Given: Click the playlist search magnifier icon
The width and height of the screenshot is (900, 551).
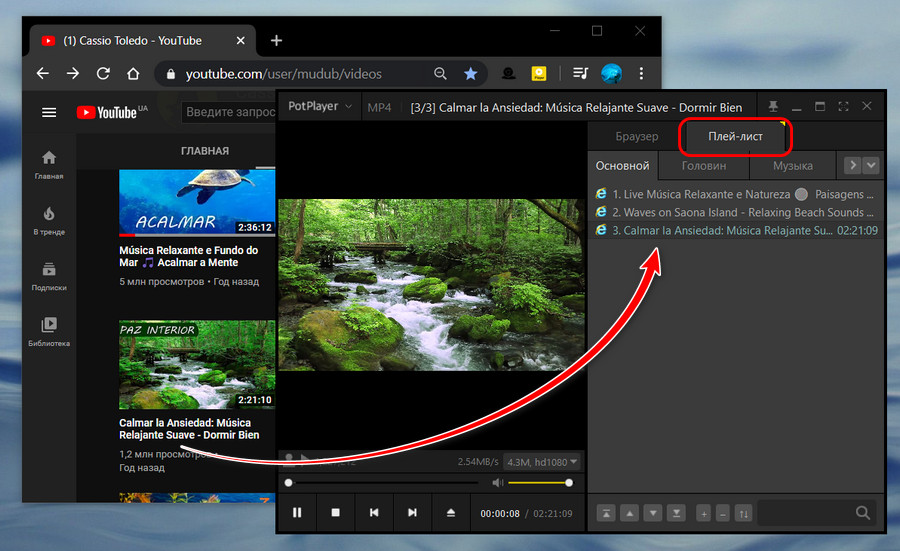Looking at the screenshot, I should [863, 513].
